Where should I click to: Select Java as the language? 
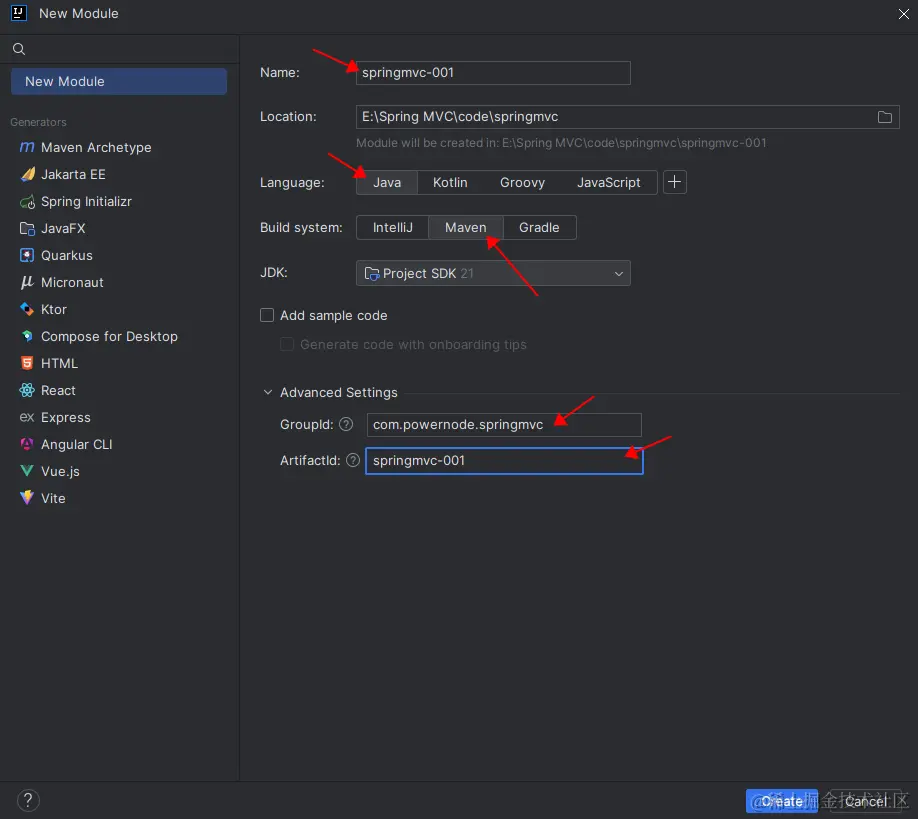click(x=387, y=183)
